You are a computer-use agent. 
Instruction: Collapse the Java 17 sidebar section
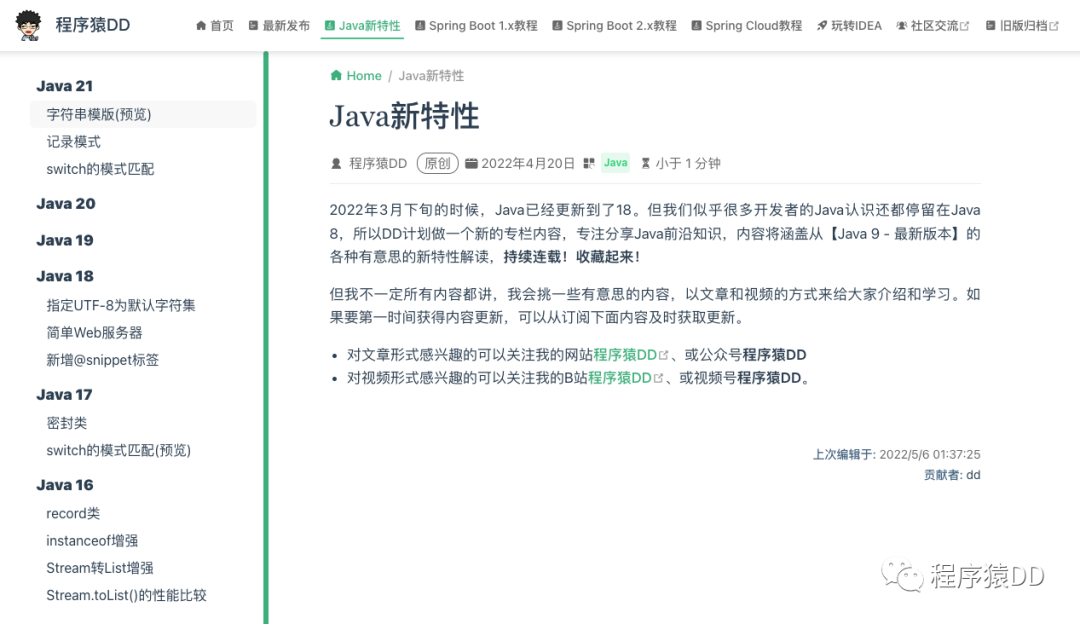(64, 395)
